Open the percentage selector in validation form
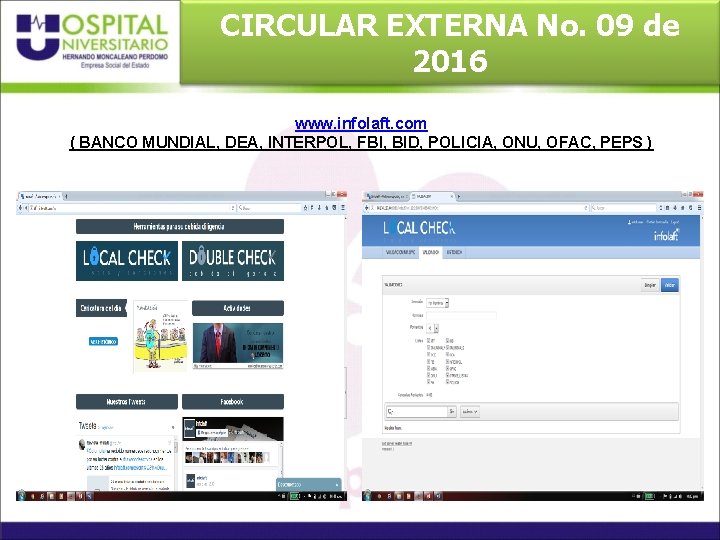The height and width of the screenshot is (540, 720). click(x=433, y=328)
